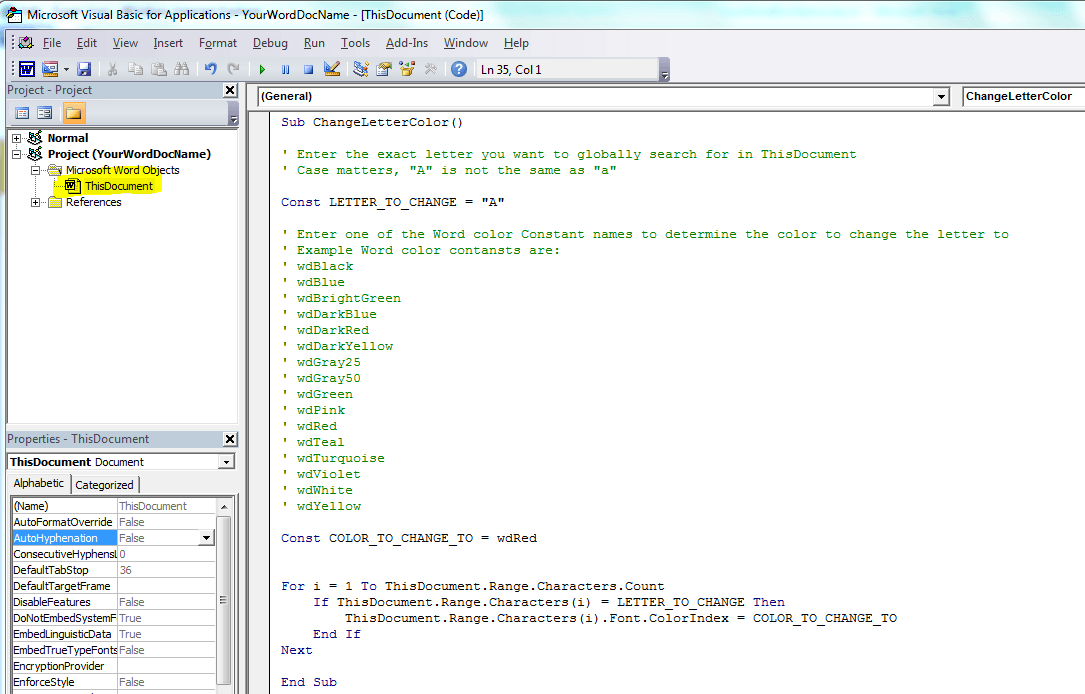The height and width of the screenshot is (694, 1085).
Task: Collapse the Project (YourWordDocName) node
Action: click(17, 154)
